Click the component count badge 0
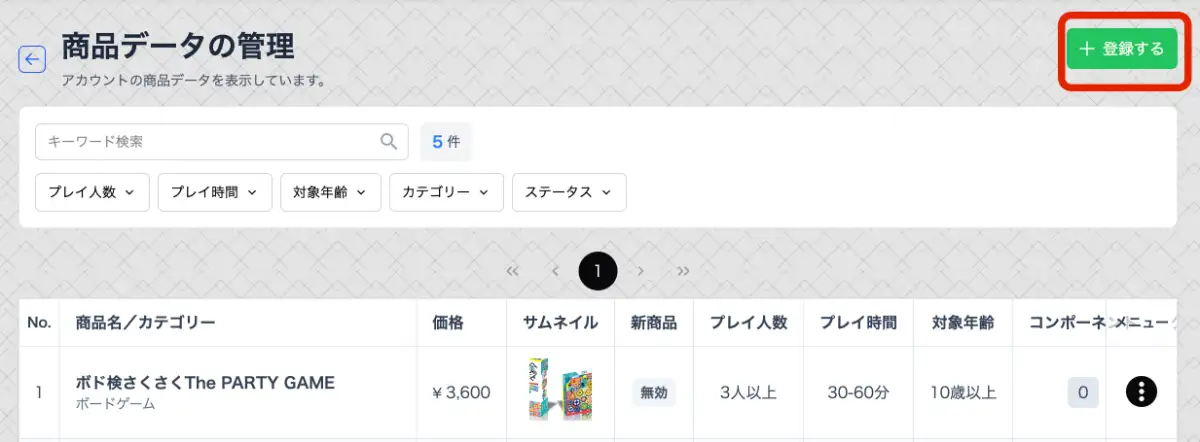Screen dimensions: 1200x442 coord(1082,392)
